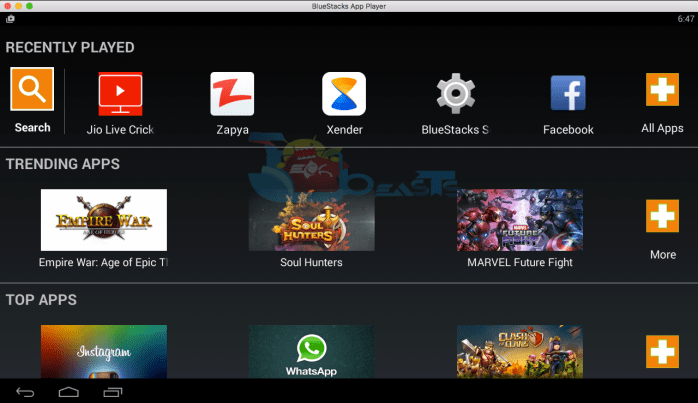Open the orange Search icon
Image resolution: width=698 pixels, height=403 pixels.
point(32,89)
